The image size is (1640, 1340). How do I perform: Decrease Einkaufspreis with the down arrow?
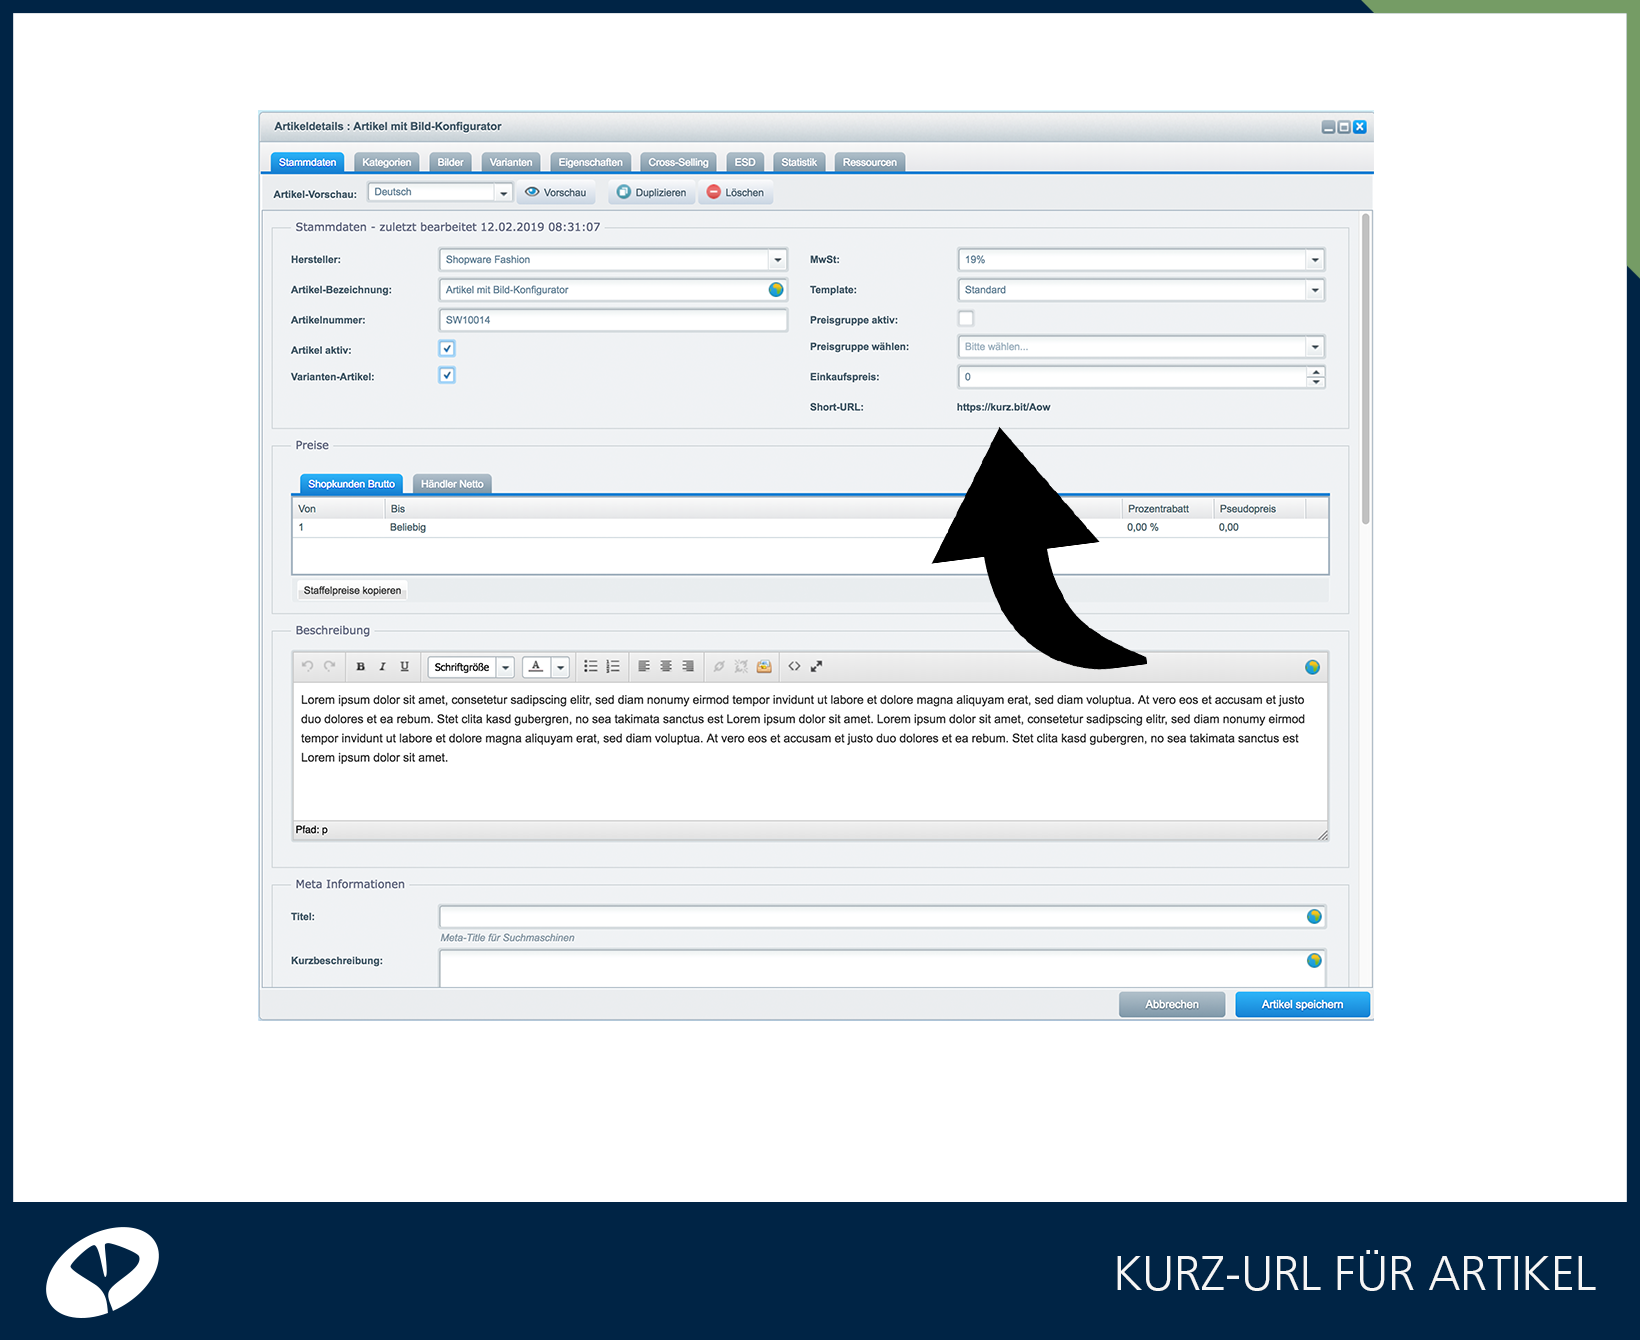[x=1316, y=382]
